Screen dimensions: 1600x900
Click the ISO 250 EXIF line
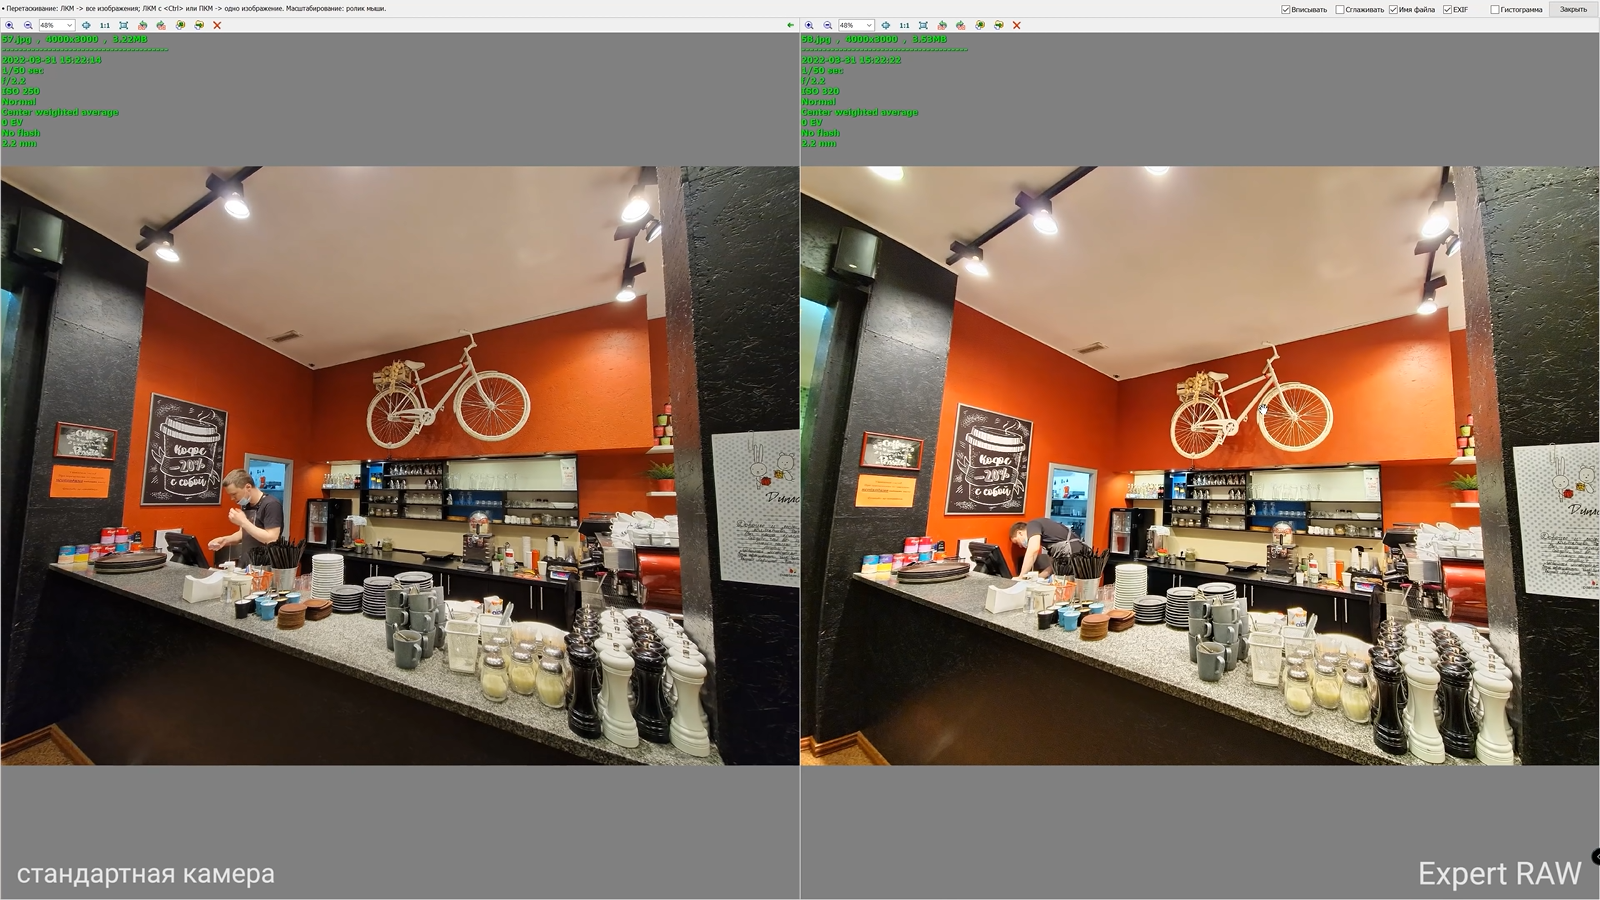21,91
